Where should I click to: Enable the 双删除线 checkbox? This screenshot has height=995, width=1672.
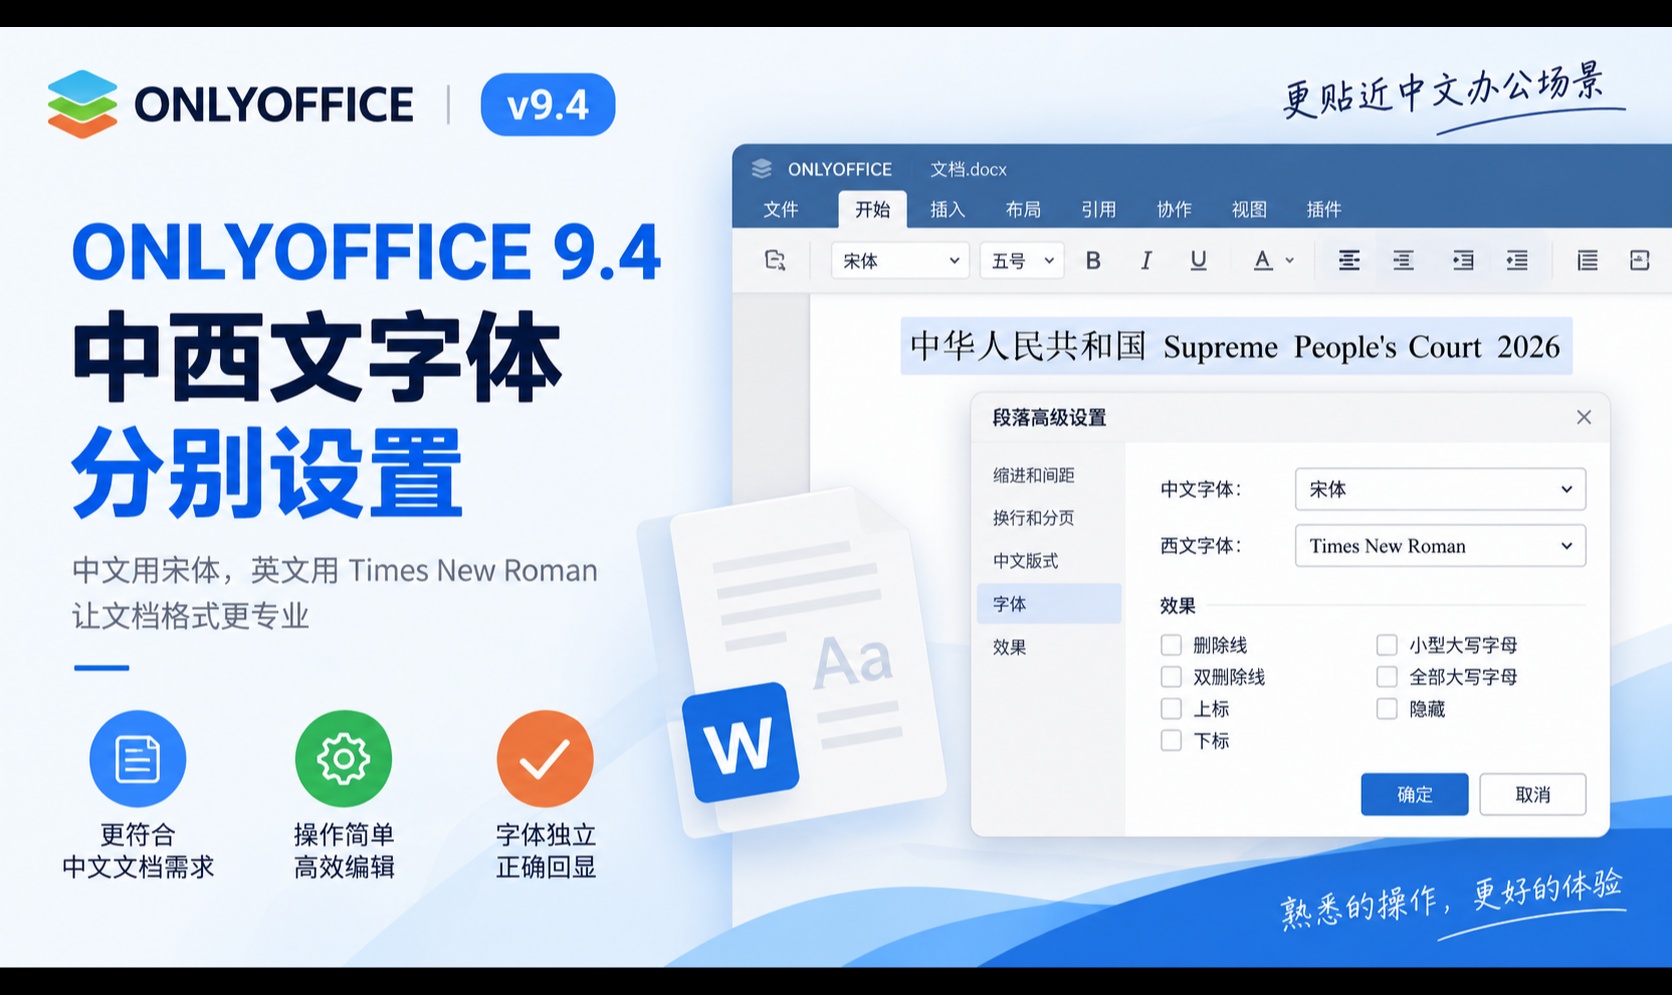[x=1171, y=677]
